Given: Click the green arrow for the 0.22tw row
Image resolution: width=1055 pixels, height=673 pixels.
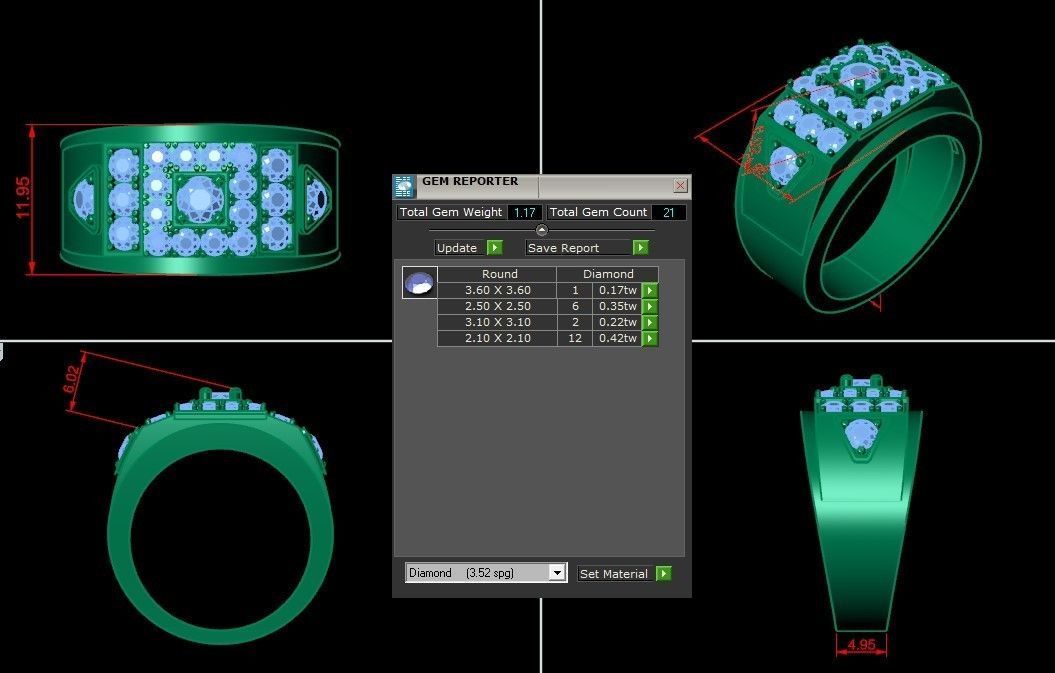Looking at the screenshot, I should [650, 322].
